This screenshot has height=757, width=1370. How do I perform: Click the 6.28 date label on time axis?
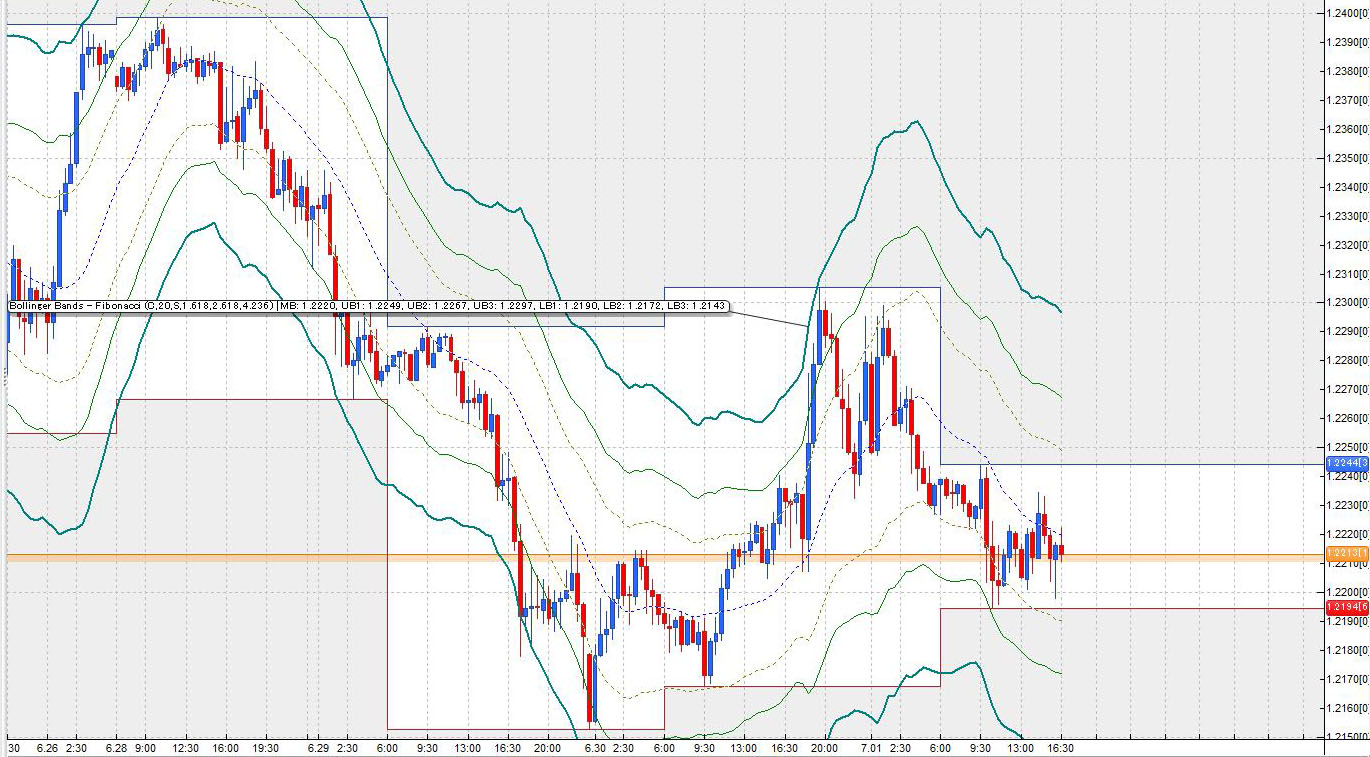(115, 748)
